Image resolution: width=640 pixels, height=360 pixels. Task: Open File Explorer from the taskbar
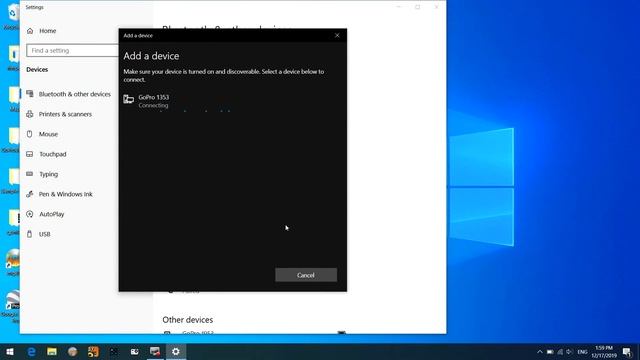point(52,351)
